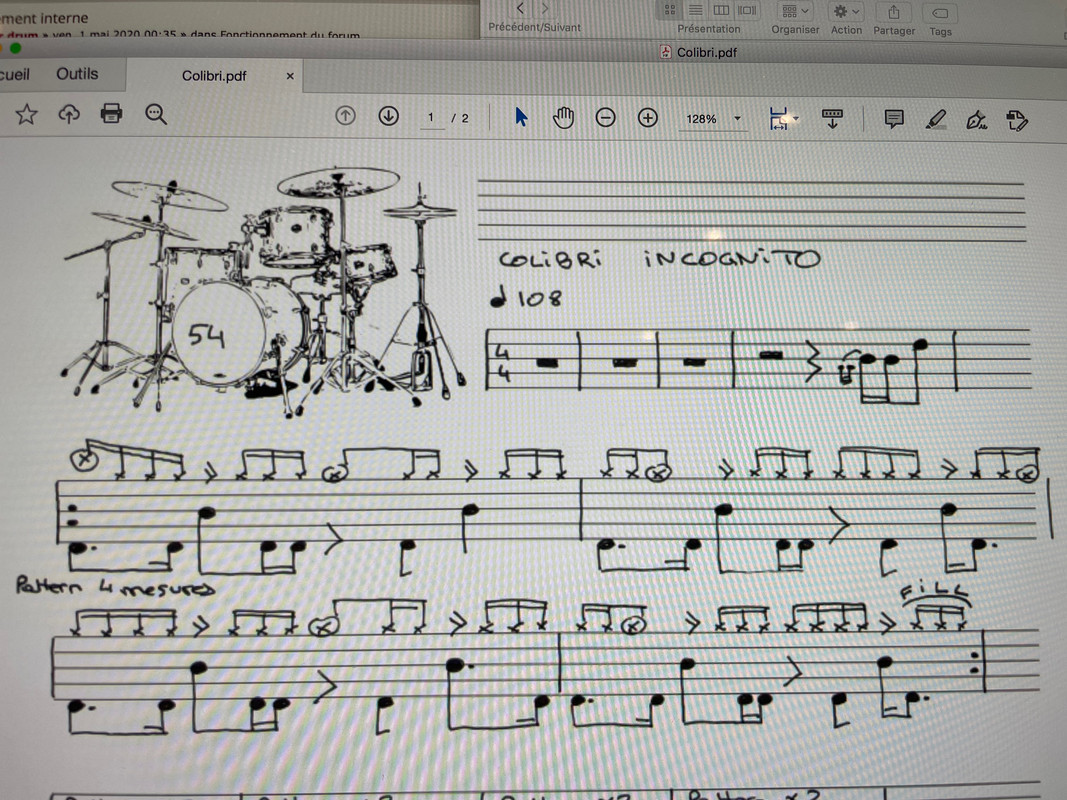The image size is (1067, 800).
Task: Switch Finder to gallery view
Action: (x=747, y=10)
